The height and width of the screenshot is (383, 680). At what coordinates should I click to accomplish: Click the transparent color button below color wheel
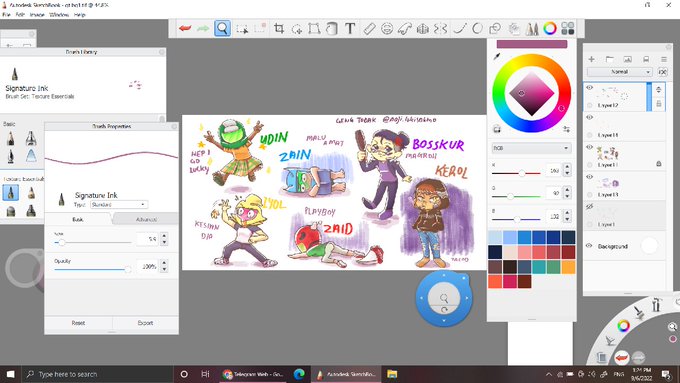(497, 129)
